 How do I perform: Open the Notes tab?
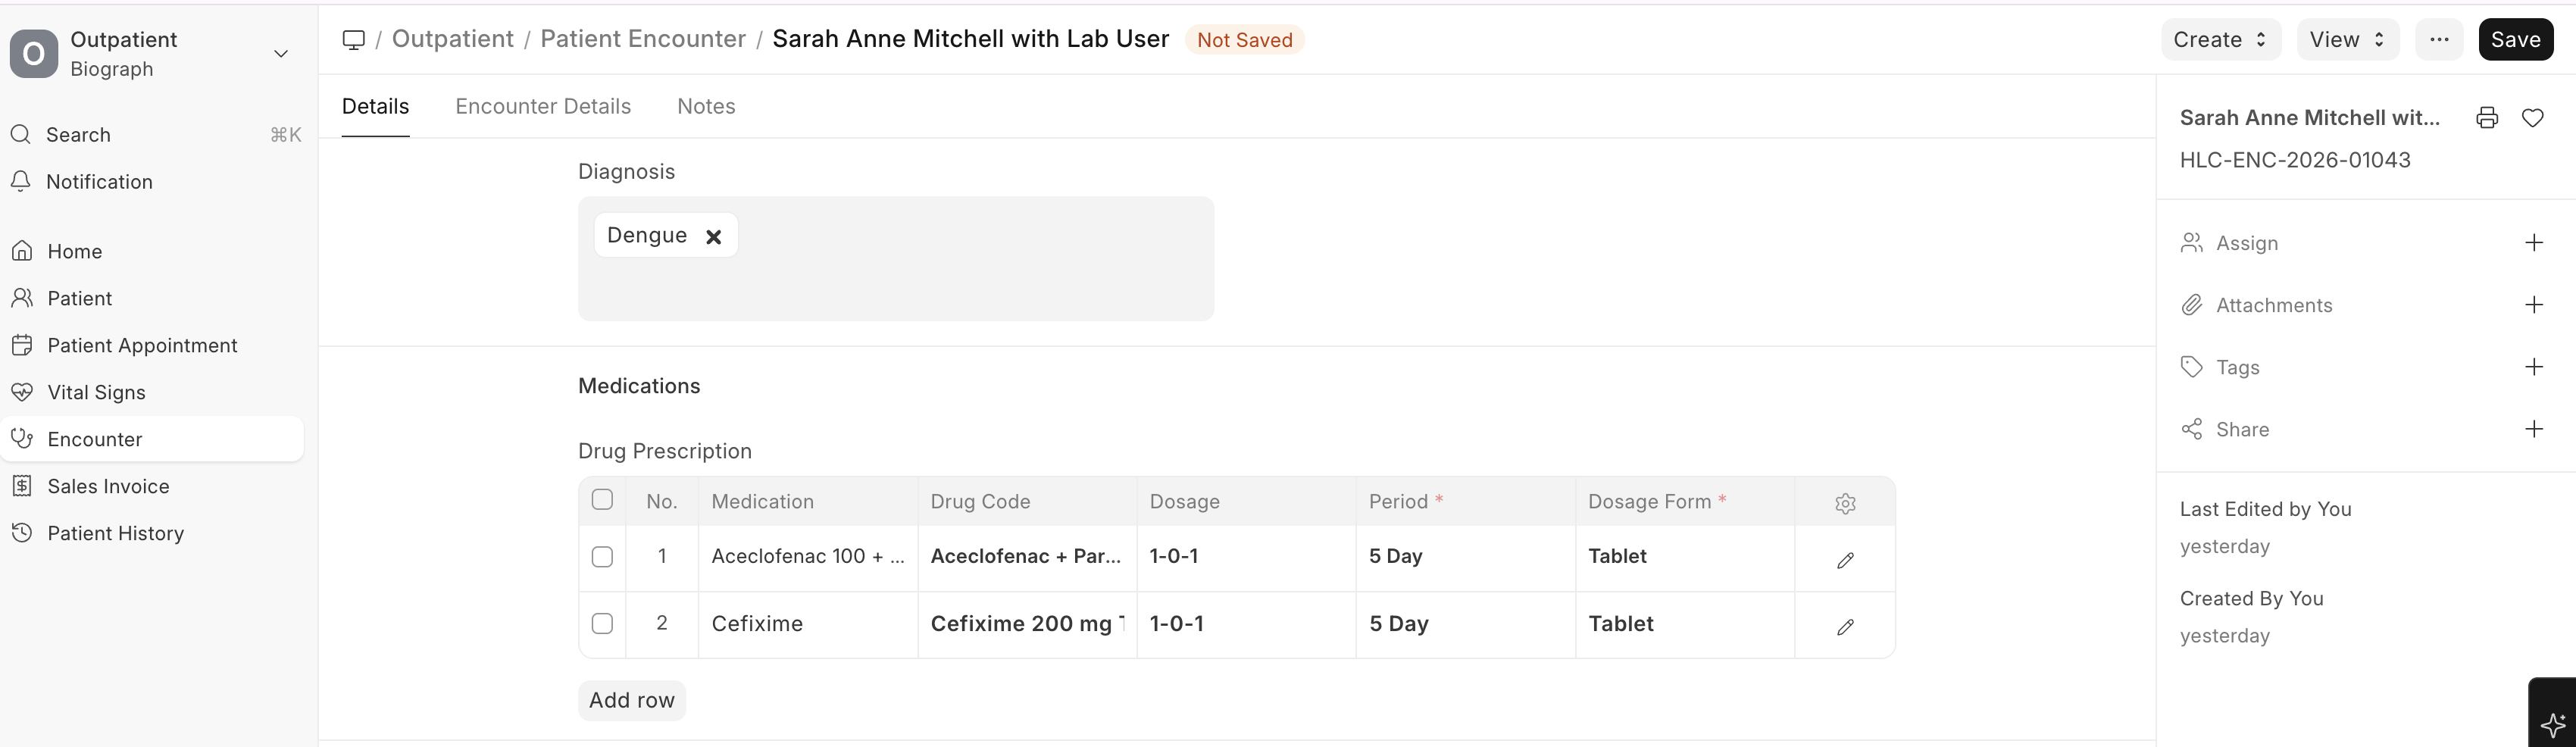pyautogui.click(x=706, y=106)
